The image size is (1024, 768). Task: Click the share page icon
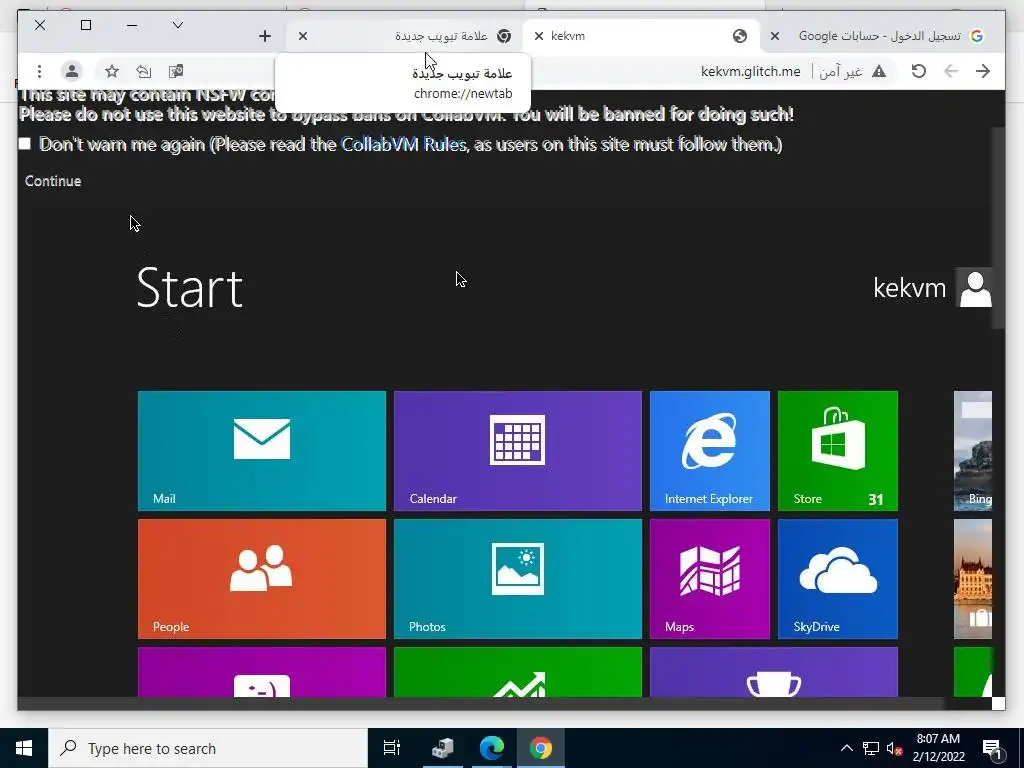pos(144,71)
